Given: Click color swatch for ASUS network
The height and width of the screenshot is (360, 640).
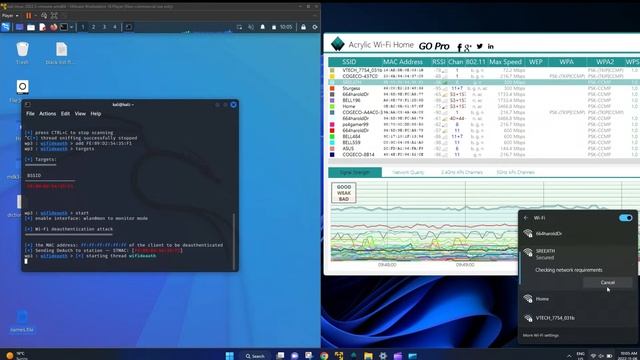Looking at the screenshot, I should coord(332,149).
